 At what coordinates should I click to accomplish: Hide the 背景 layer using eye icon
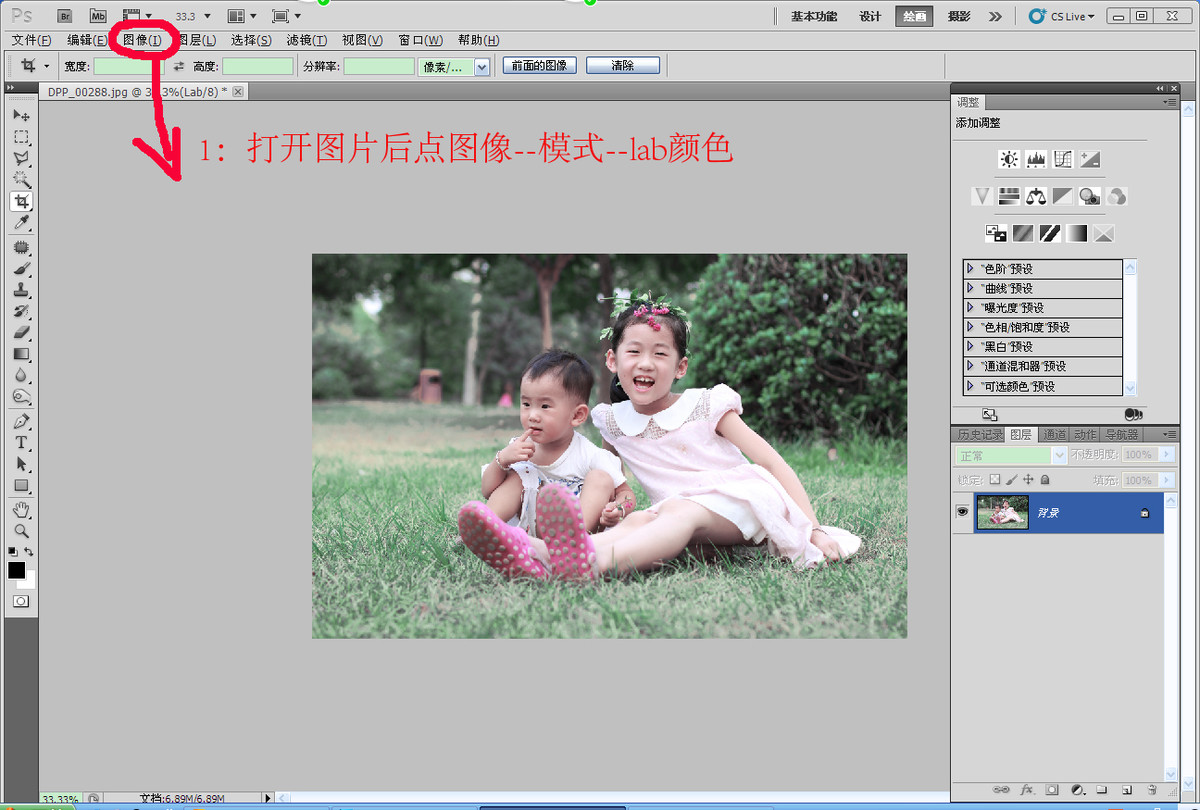pyautogui.click(x=963, y=512)
